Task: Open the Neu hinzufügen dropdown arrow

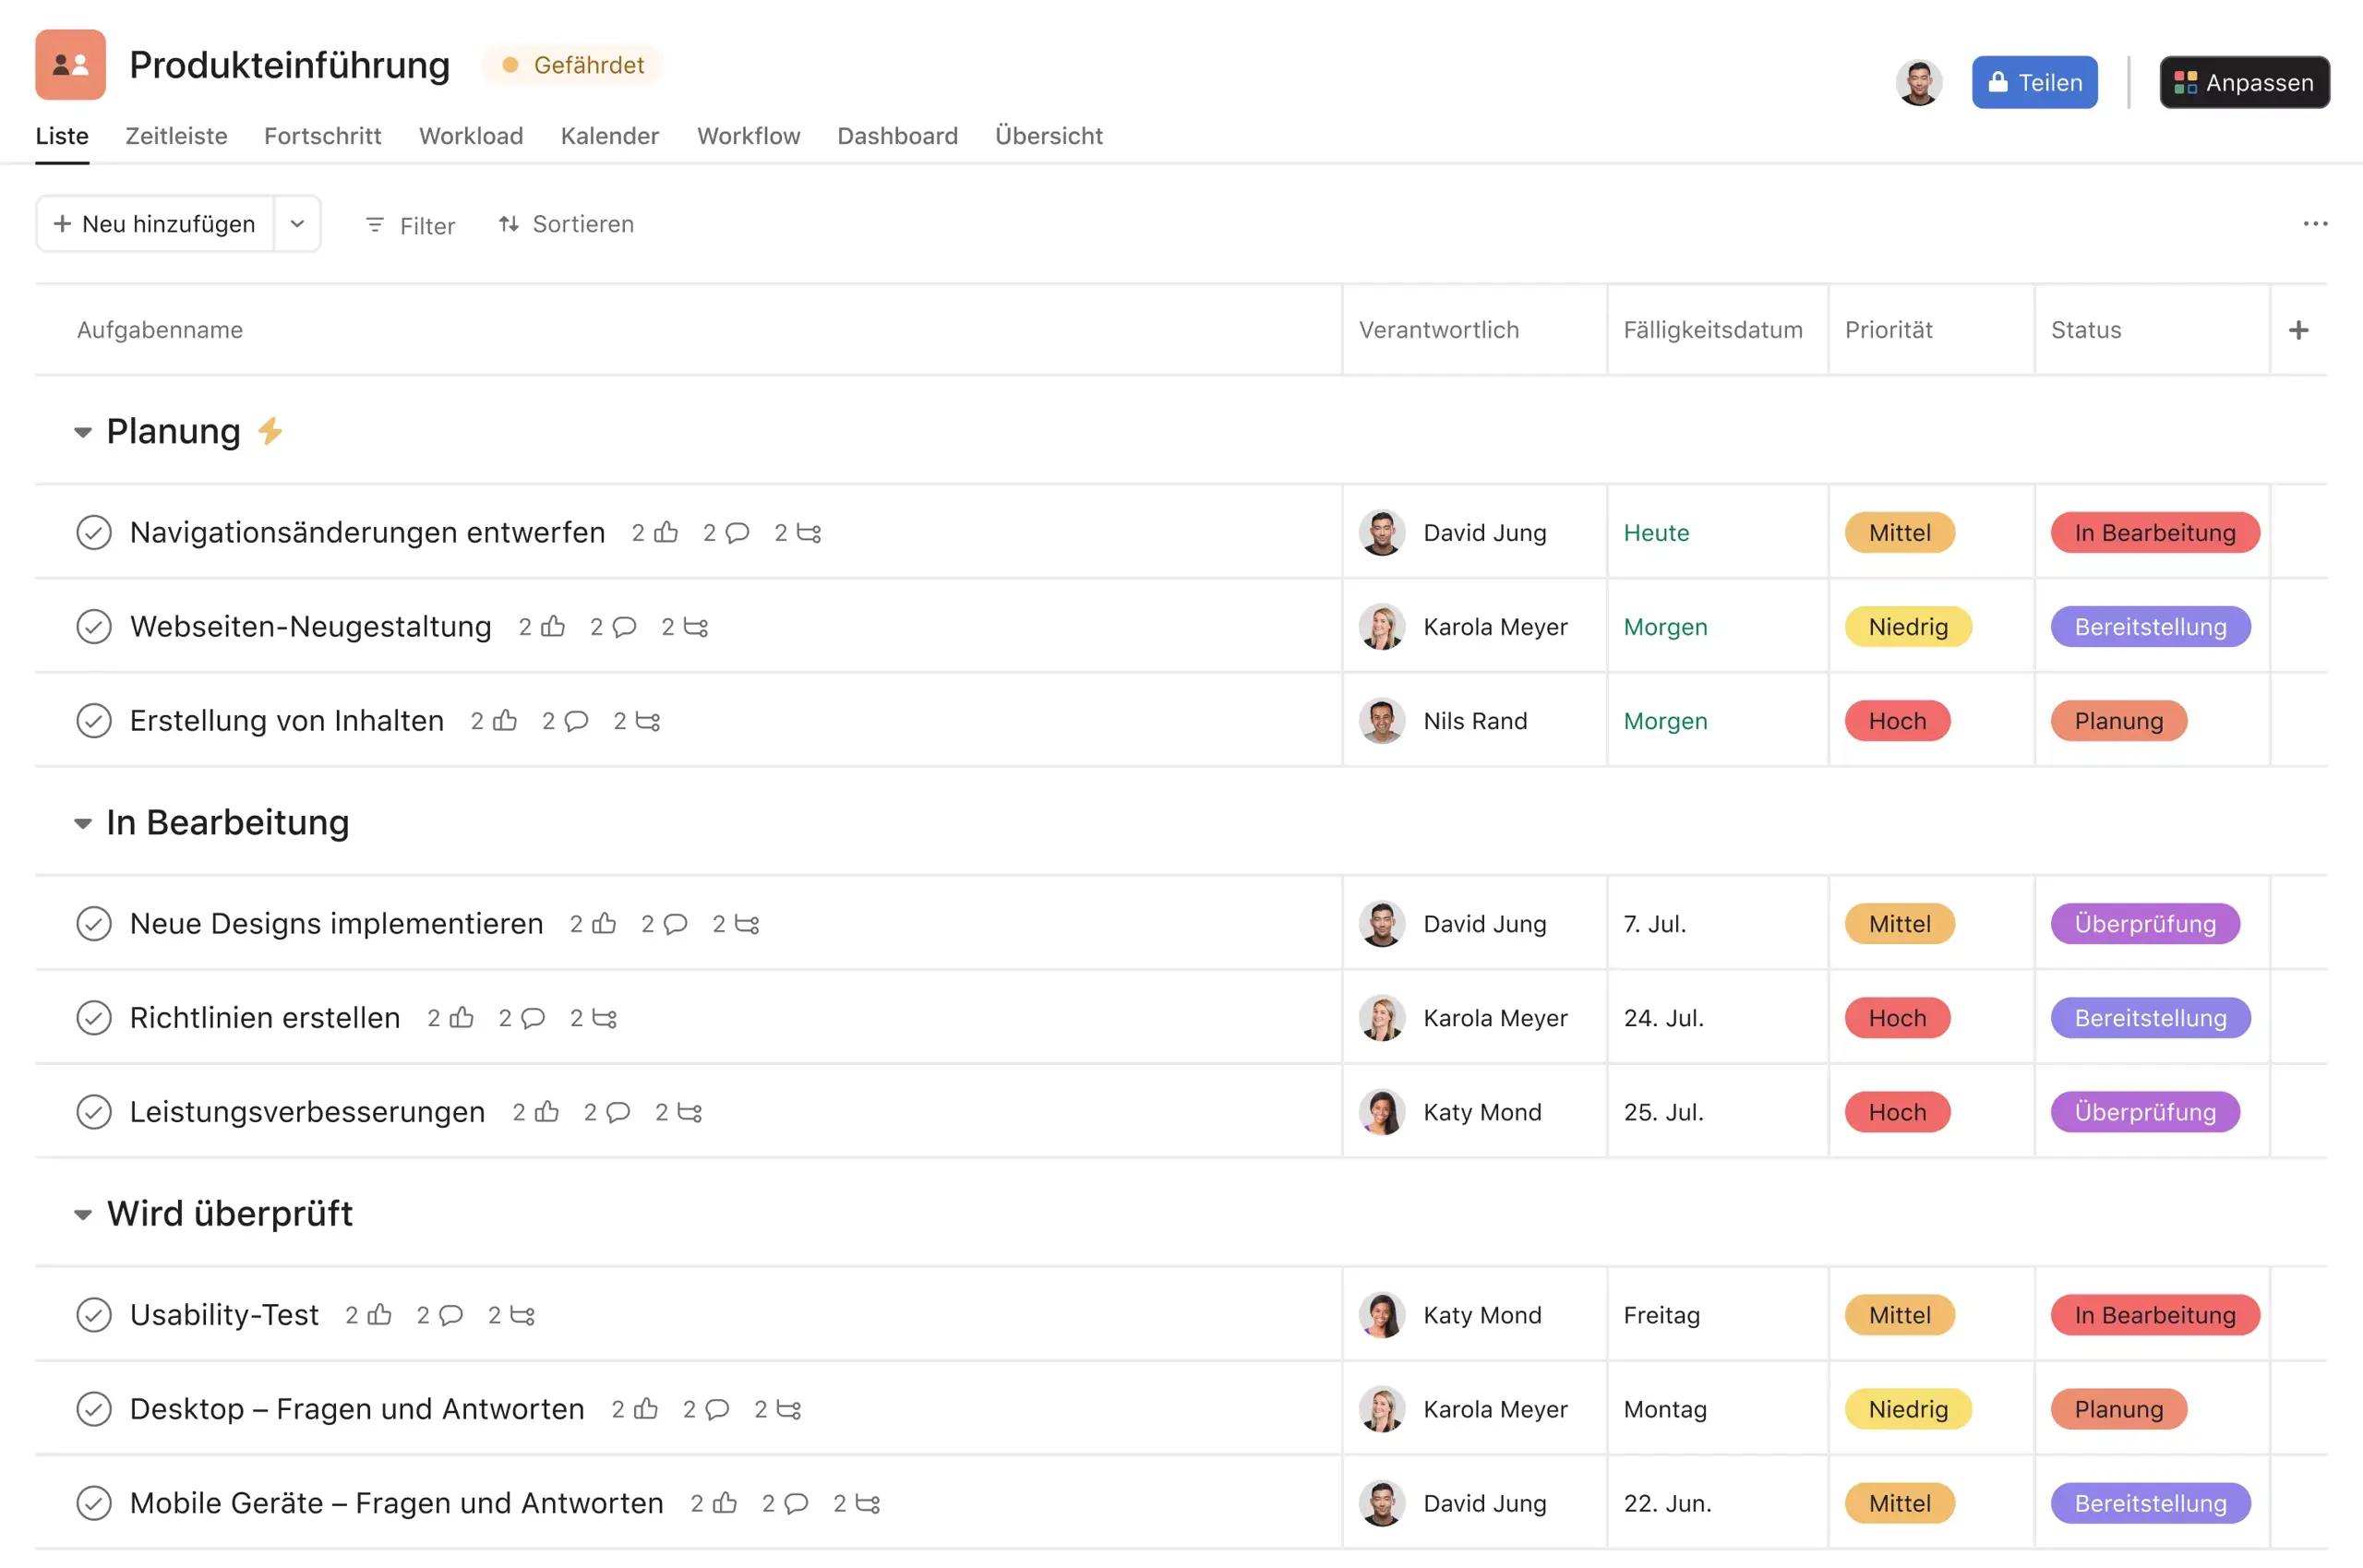Action: pos(297,223)
